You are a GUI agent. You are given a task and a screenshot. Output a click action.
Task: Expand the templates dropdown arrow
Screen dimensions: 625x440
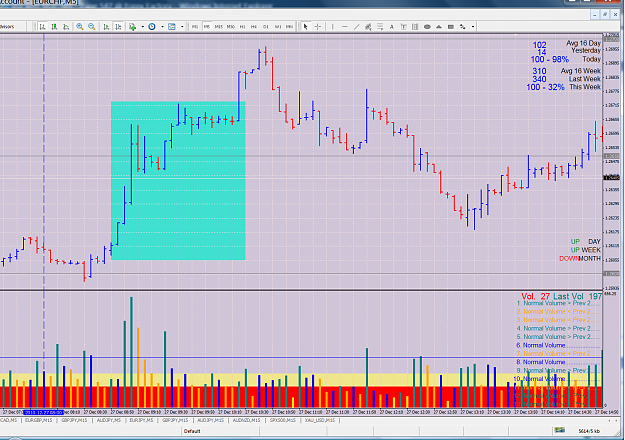(182, 27)
